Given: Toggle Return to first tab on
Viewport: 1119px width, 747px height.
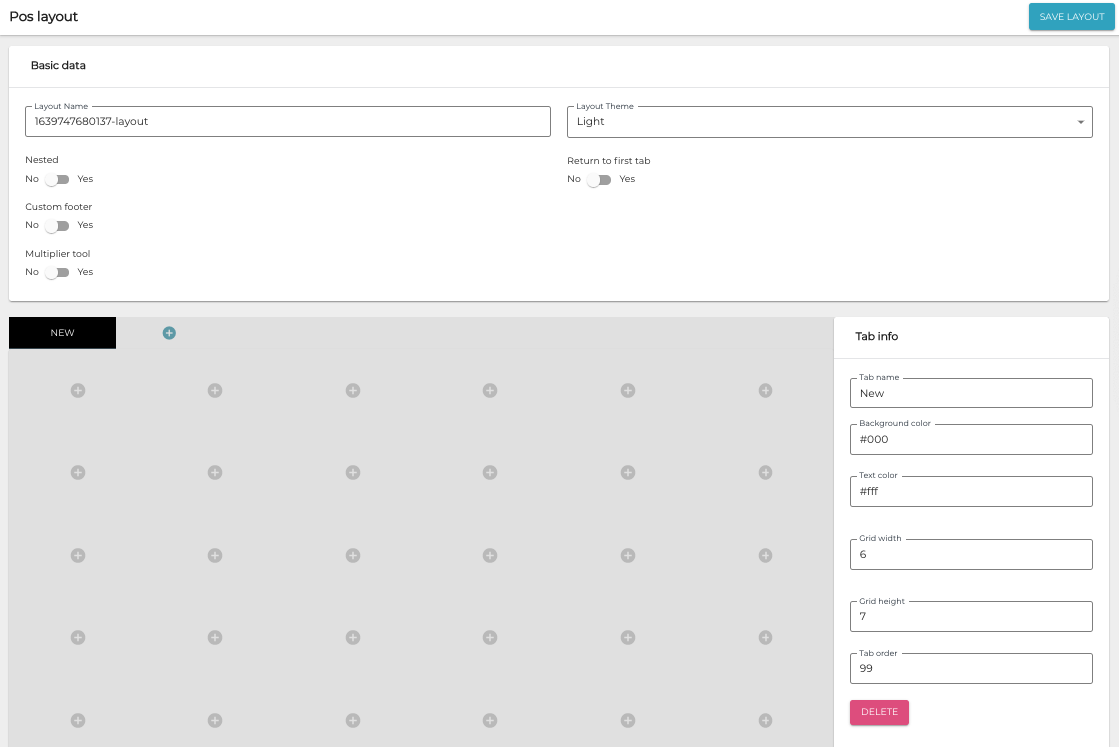Looking at the screenshot, I should coord(601,178).
